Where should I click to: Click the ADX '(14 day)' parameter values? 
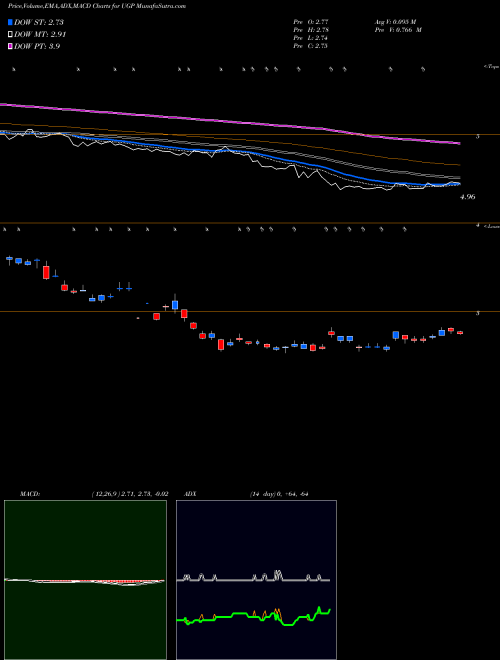pos(278,494)
